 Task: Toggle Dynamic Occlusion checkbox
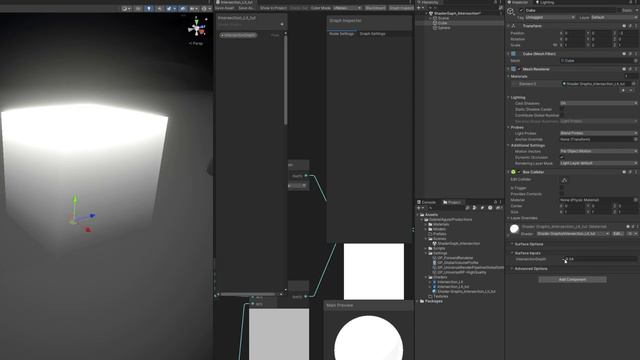coord(562,157)
